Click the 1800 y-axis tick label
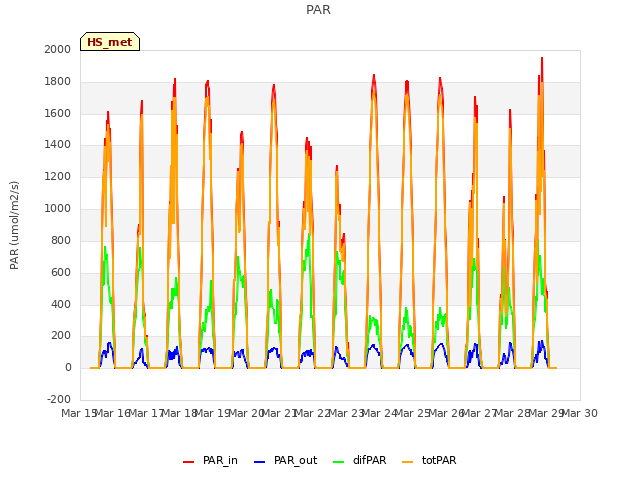Image resolution: width=640 pixels, height=480 pixels. click(x=58, y=81)
